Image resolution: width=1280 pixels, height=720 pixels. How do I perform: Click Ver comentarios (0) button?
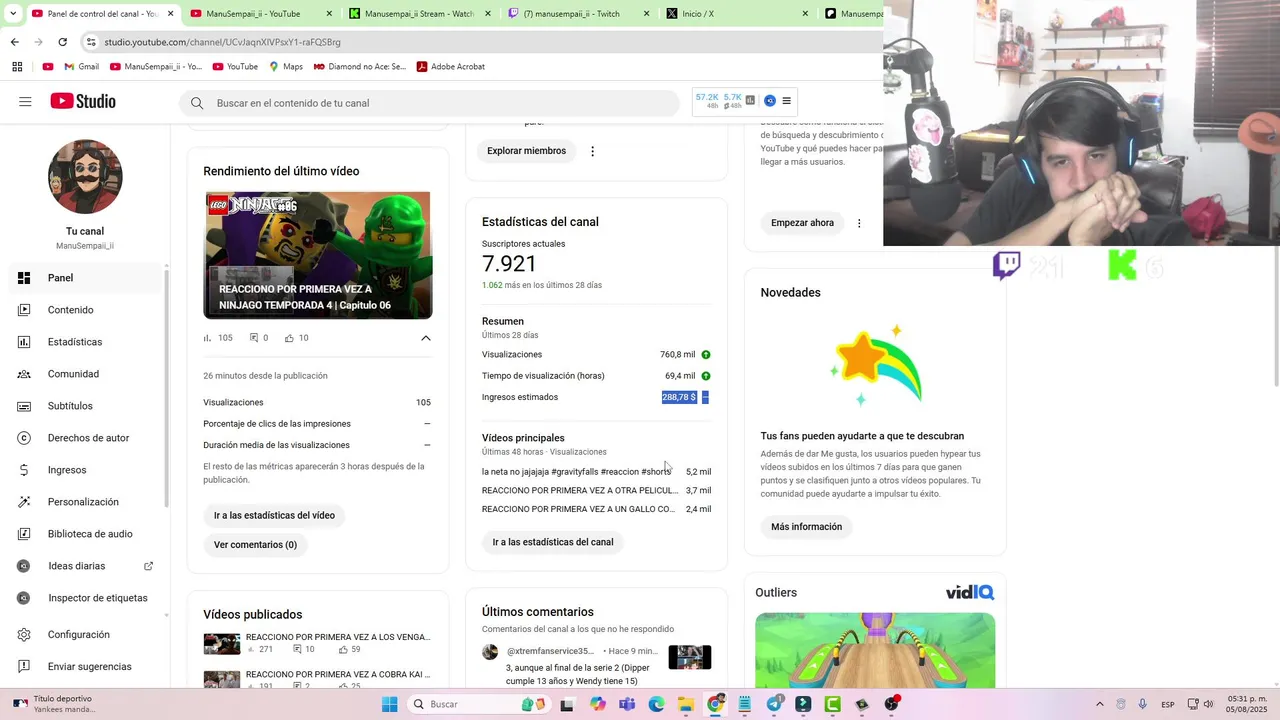[255, 545]
